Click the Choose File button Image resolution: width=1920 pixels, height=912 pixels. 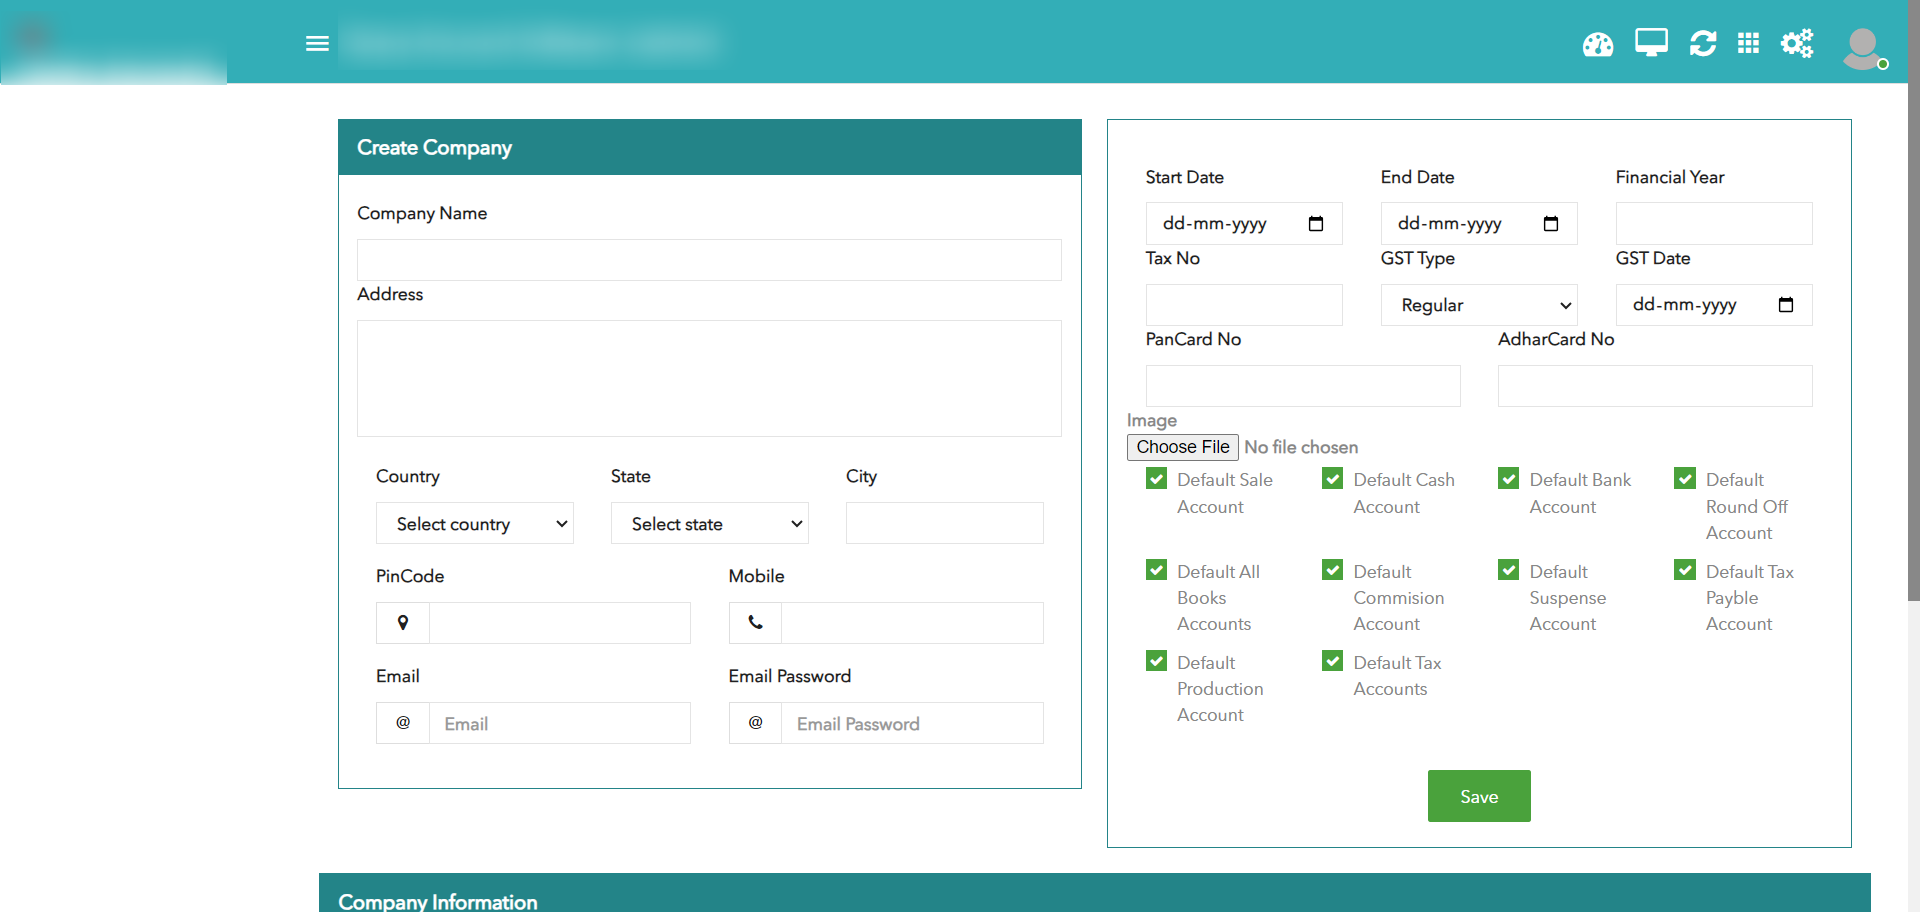1182,447
